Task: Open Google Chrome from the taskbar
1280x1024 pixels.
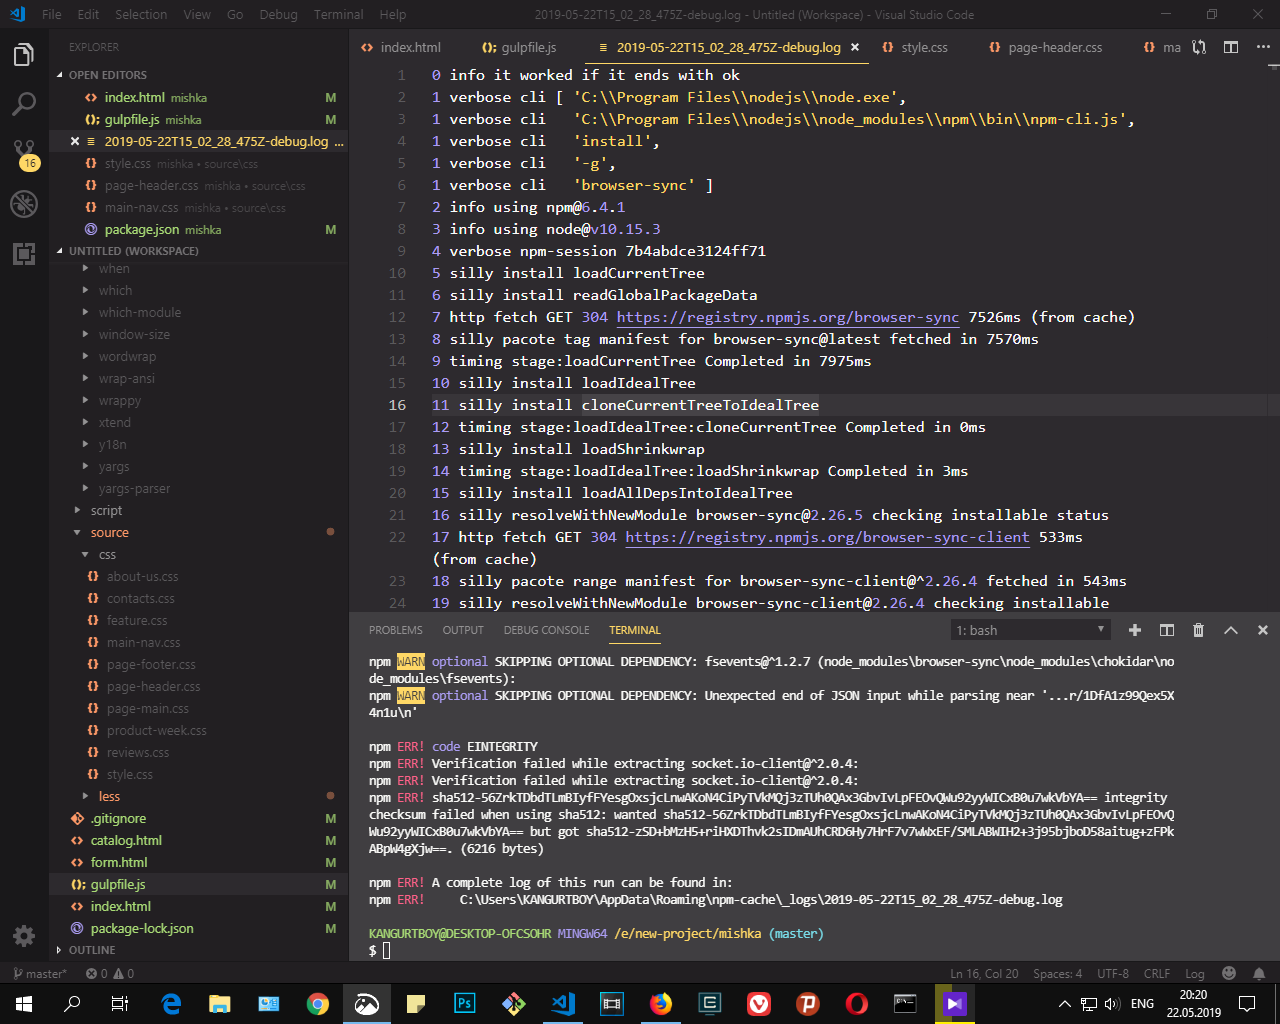Action: tap(318, 1004)
